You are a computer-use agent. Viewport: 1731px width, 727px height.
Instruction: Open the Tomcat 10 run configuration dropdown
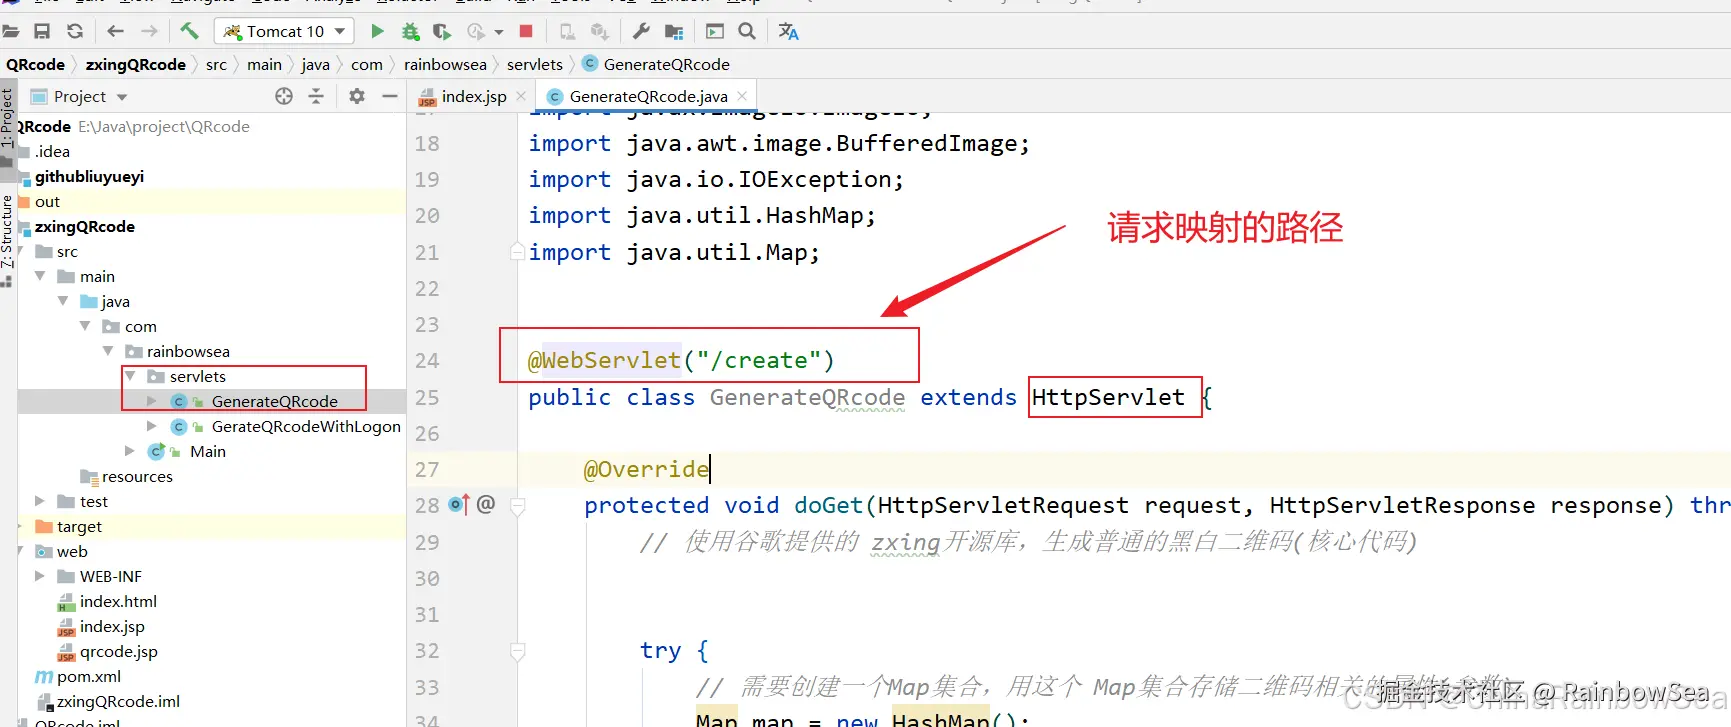(284, 32)
